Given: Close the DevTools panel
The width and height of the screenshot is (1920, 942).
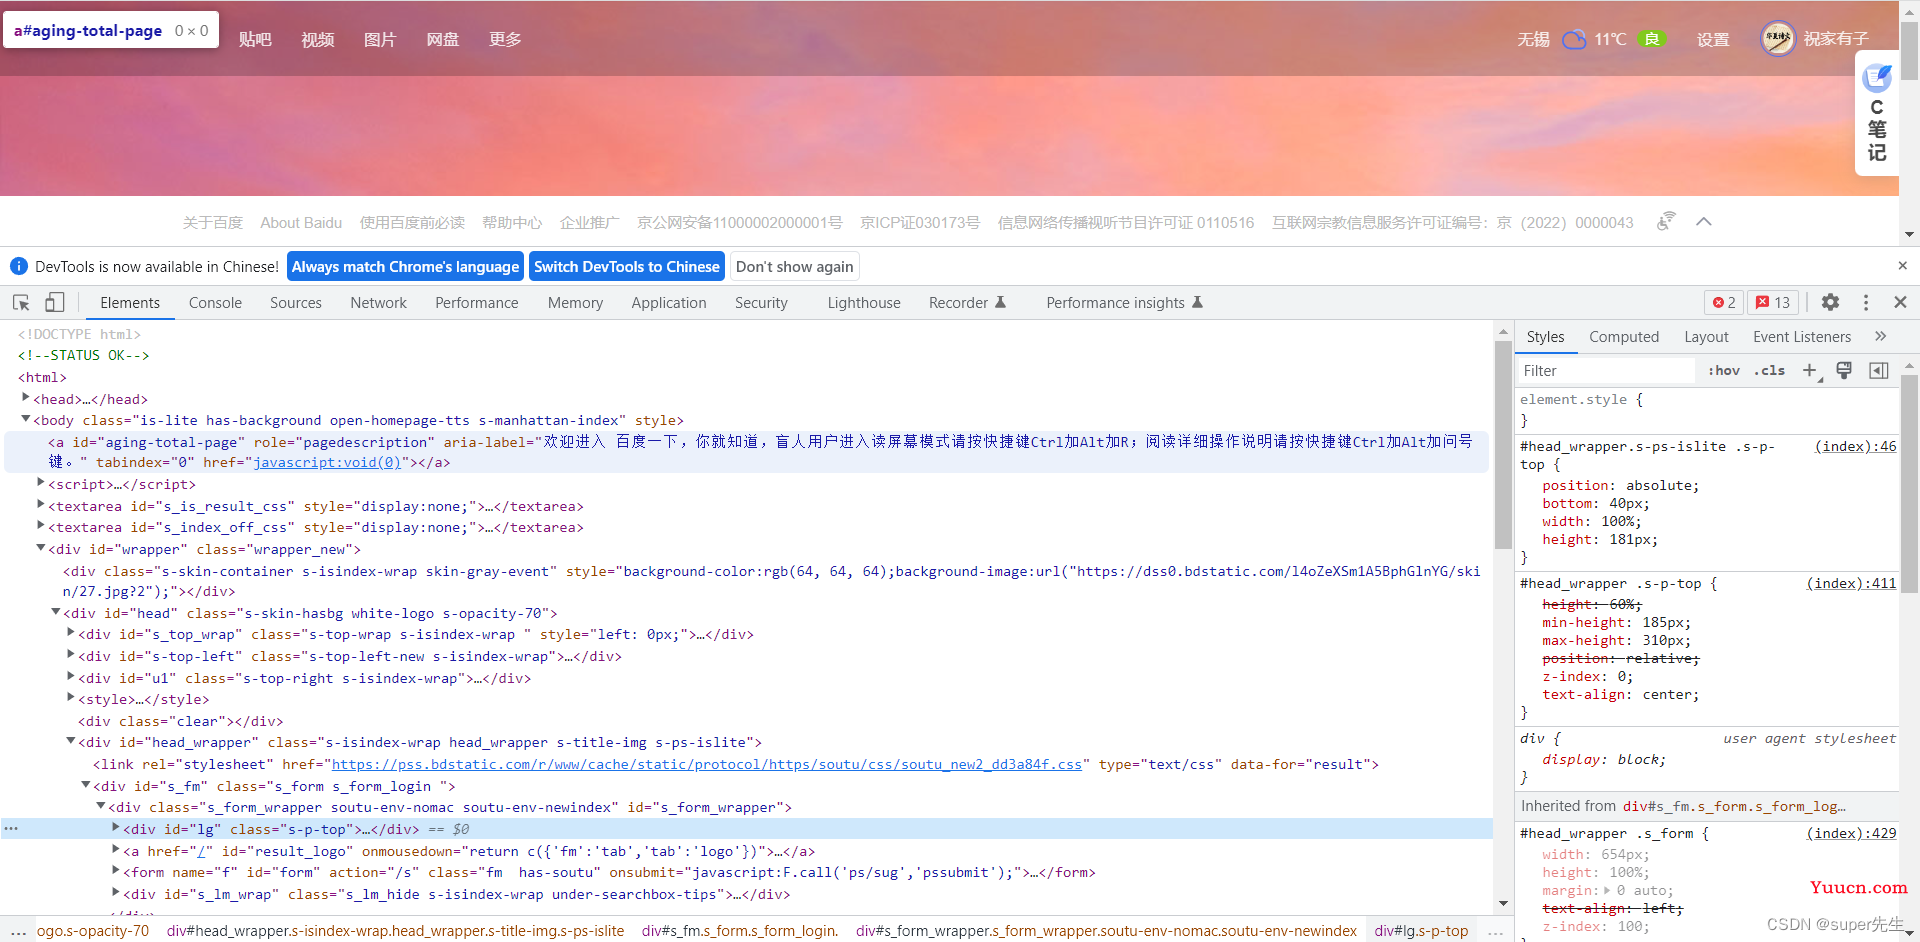Looking at the screenshot, I should [x=1900, y=302].
